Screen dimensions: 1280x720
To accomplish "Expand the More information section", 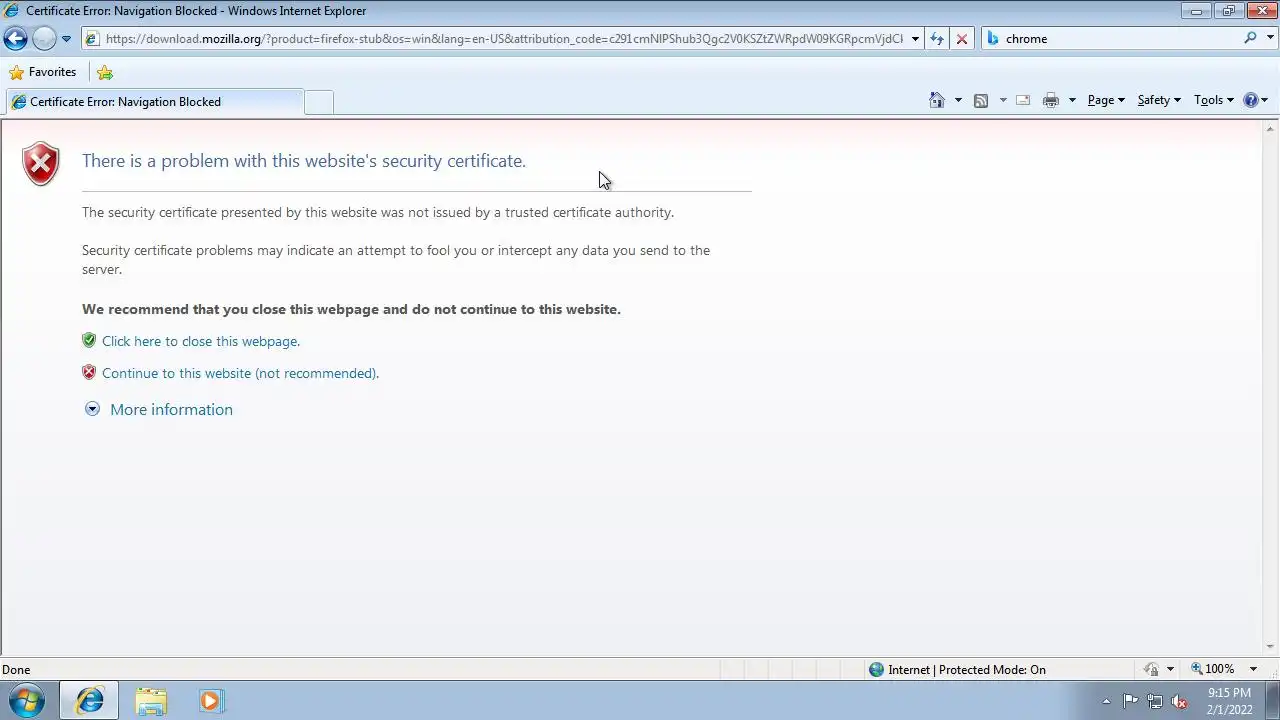I will (92, 409).
